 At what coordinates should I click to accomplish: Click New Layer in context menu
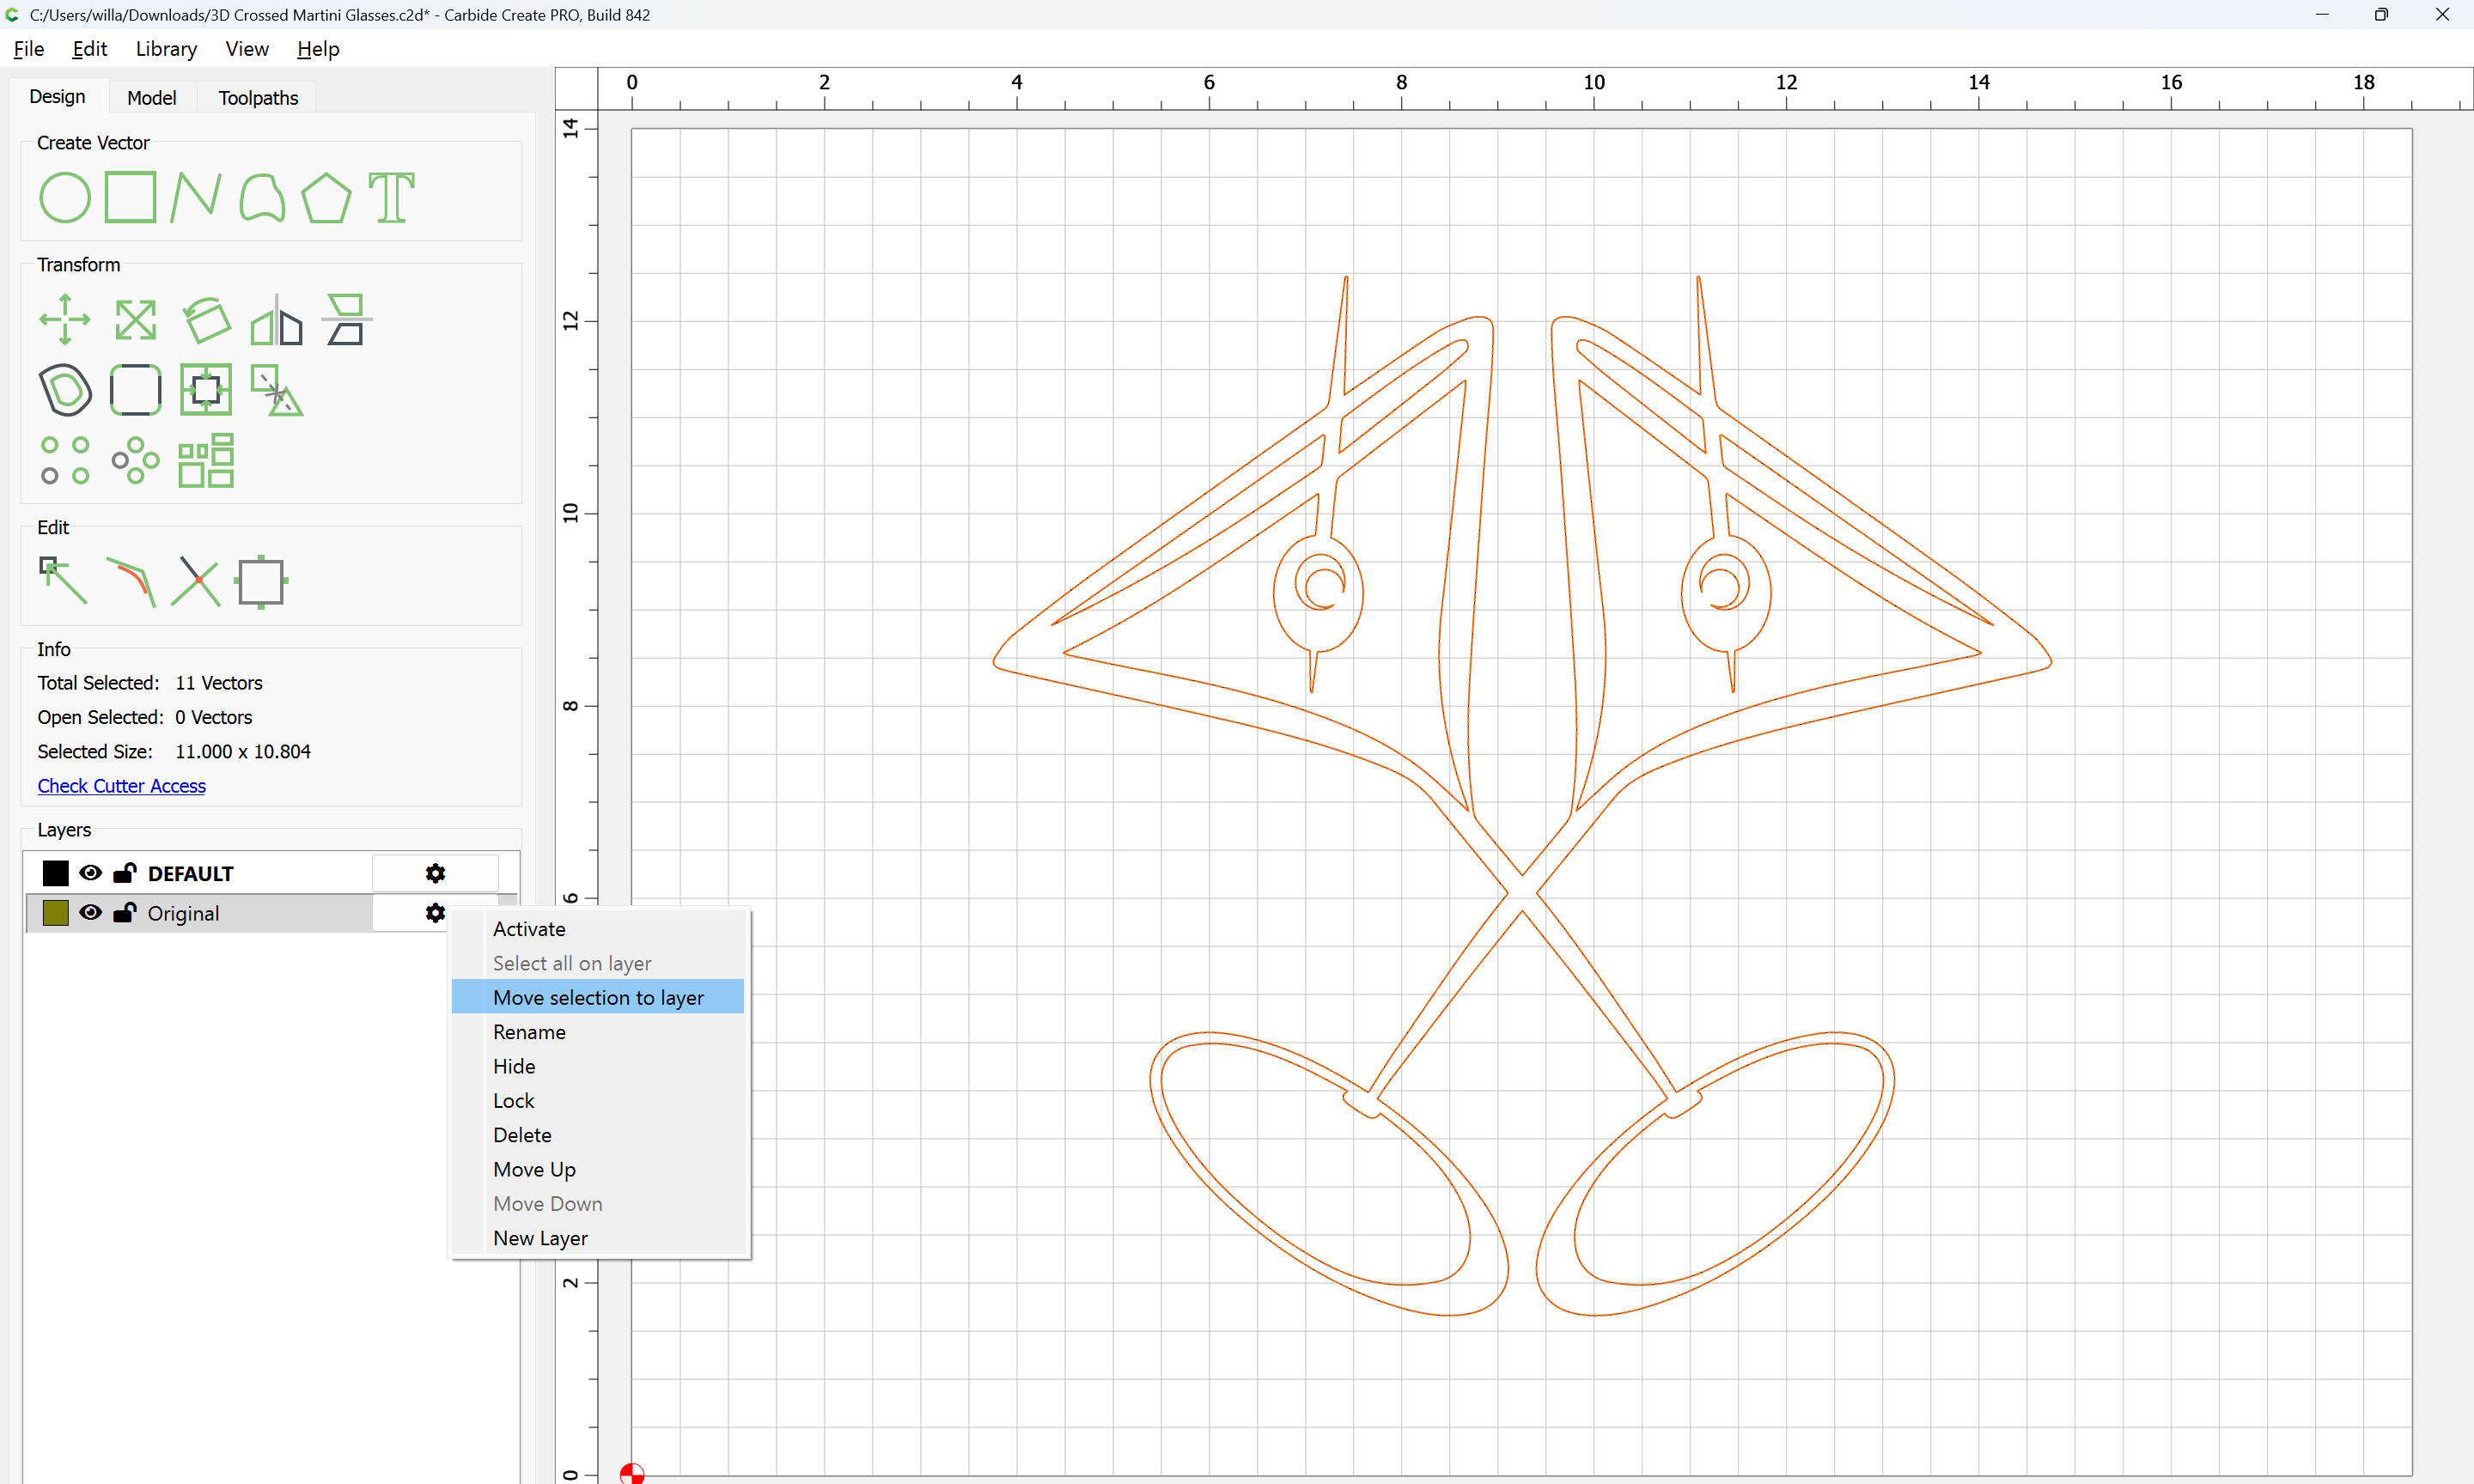[540, 1238]
